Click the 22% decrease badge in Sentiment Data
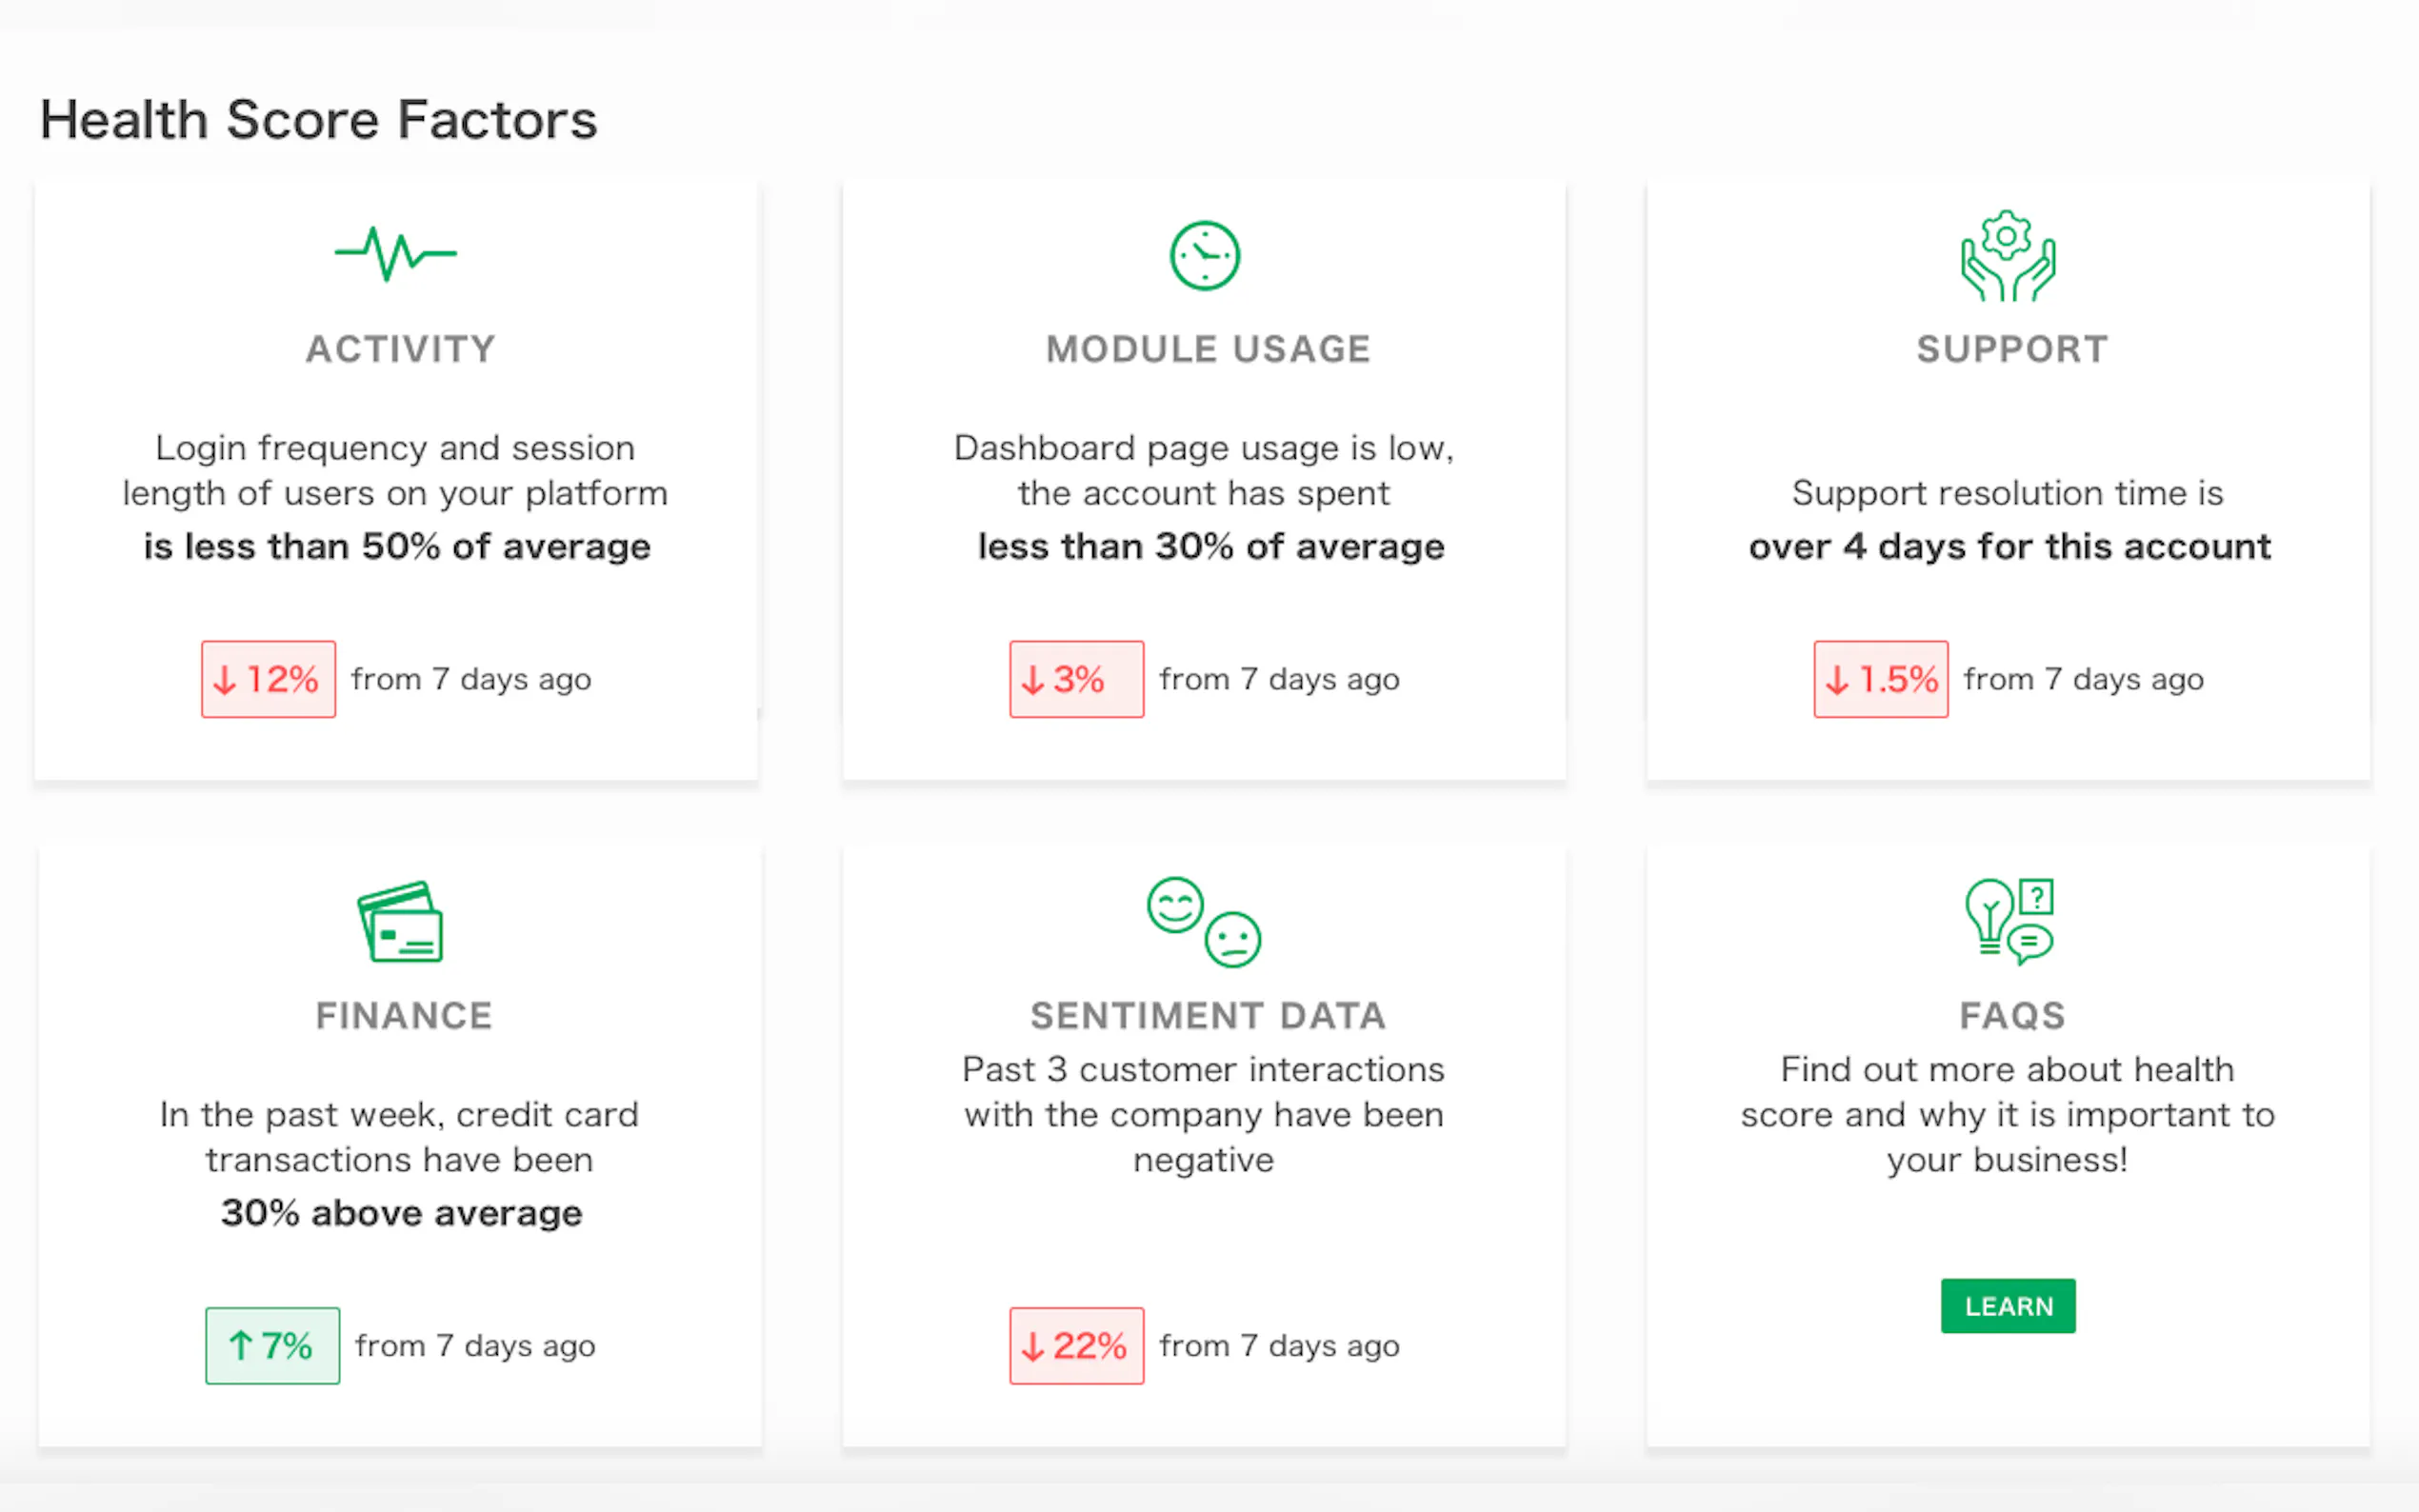Viewport: 2419px width, 1512px height. (1076, 1346)
